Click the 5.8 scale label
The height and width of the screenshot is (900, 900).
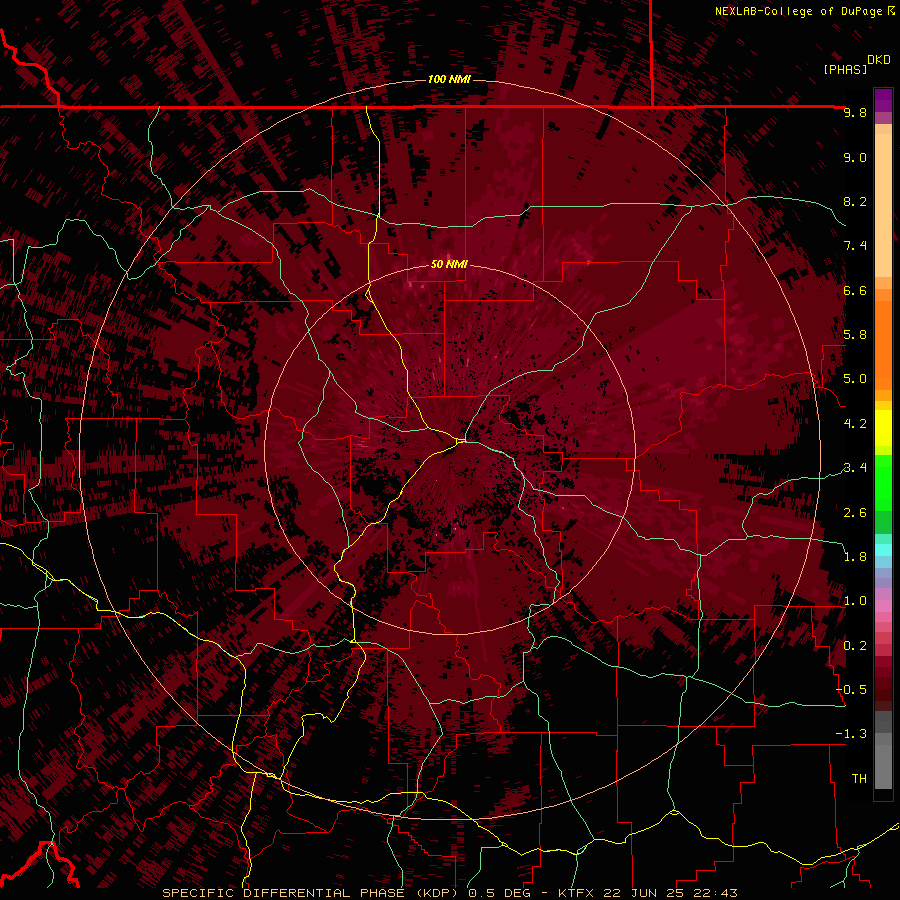(x=855, y=335)
